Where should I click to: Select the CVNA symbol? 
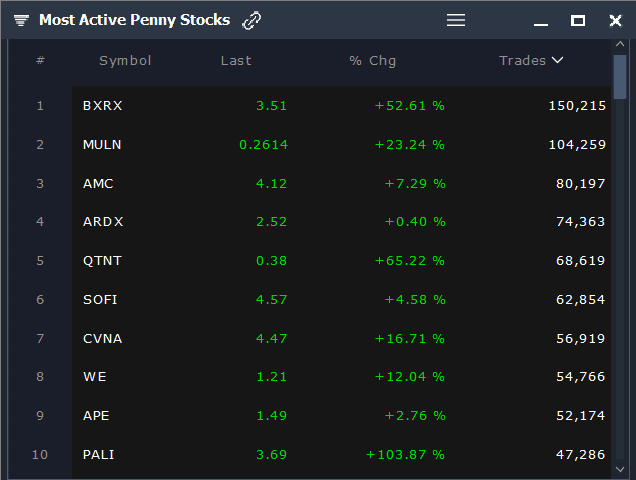102,339
